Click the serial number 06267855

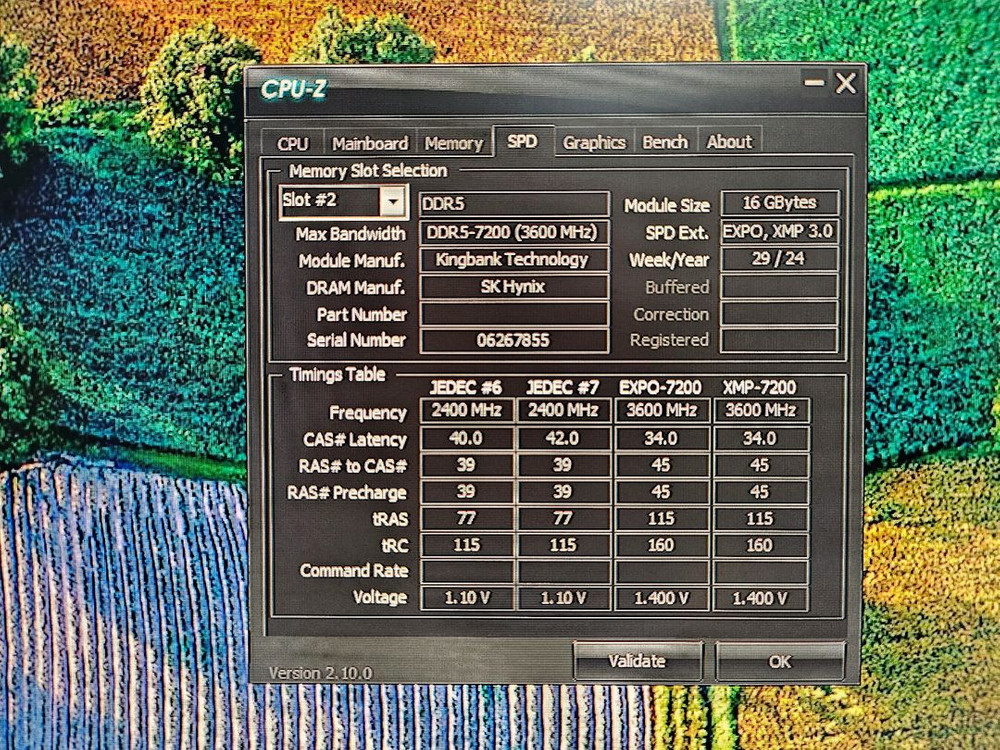514,341
